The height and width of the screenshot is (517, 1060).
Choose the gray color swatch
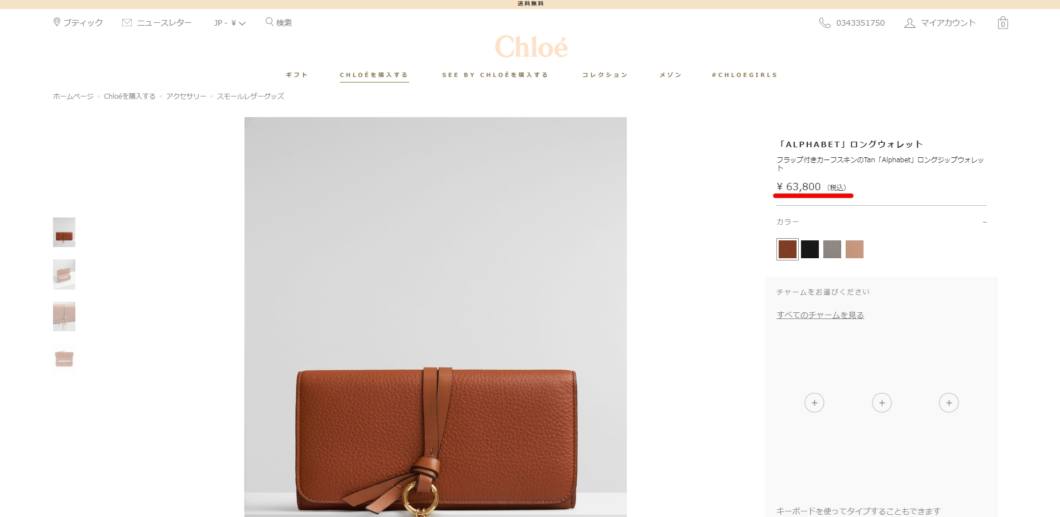point(832,249)
